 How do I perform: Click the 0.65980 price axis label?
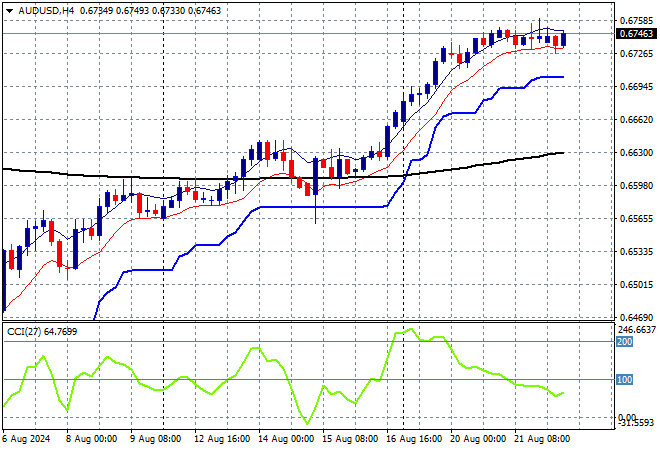pos(637,186)
